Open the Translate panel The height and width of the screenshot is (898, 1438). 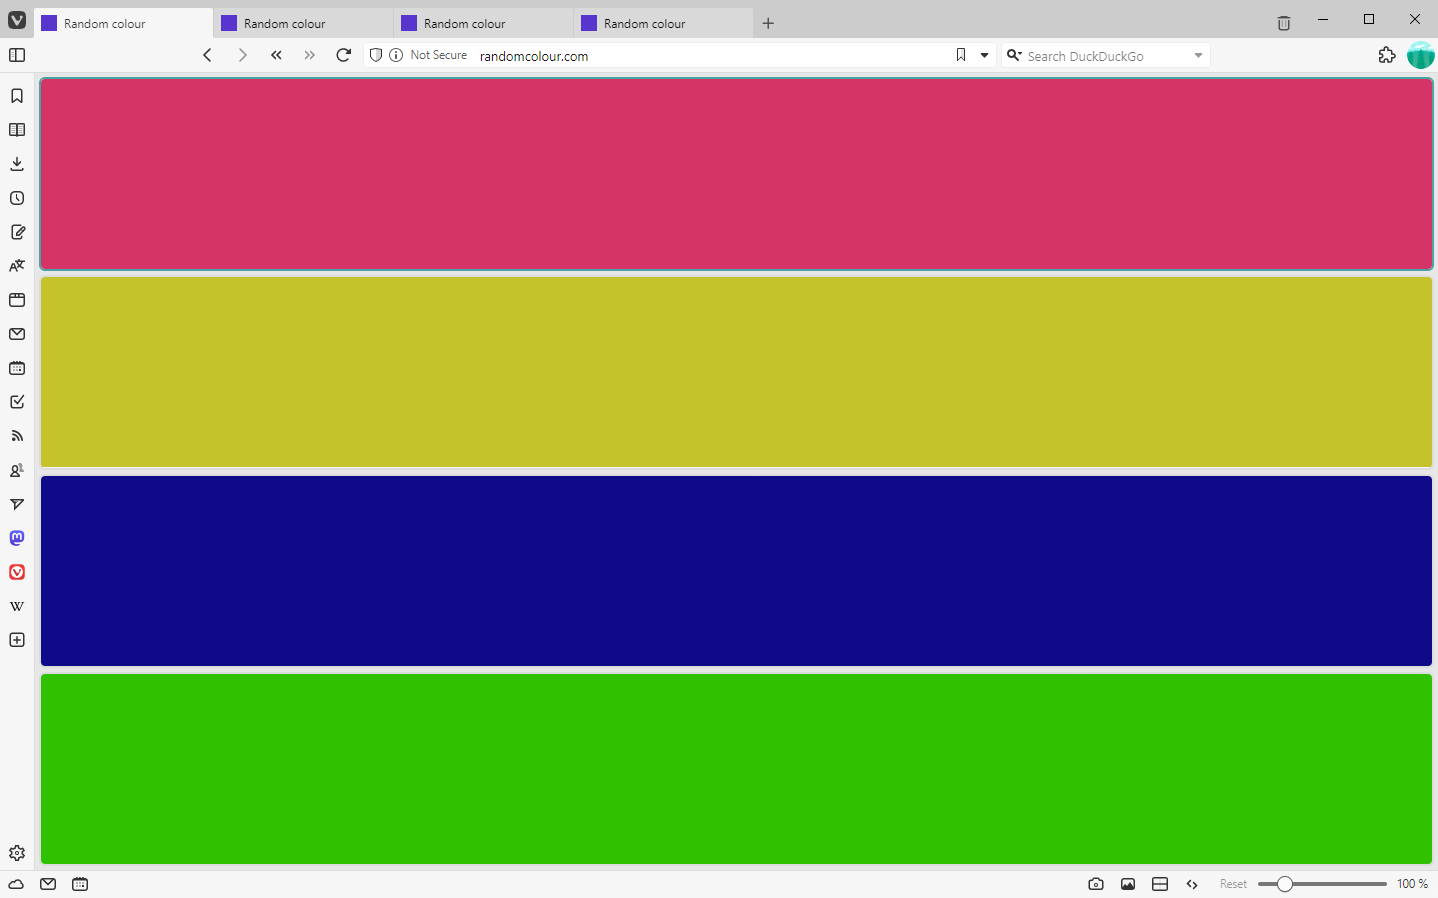[17, 266]
